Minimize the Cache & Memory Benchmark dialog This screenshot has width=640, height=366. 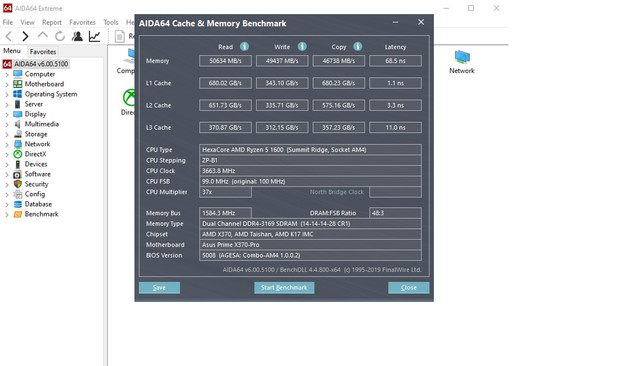pyautogui.click(x=395, y=22)
